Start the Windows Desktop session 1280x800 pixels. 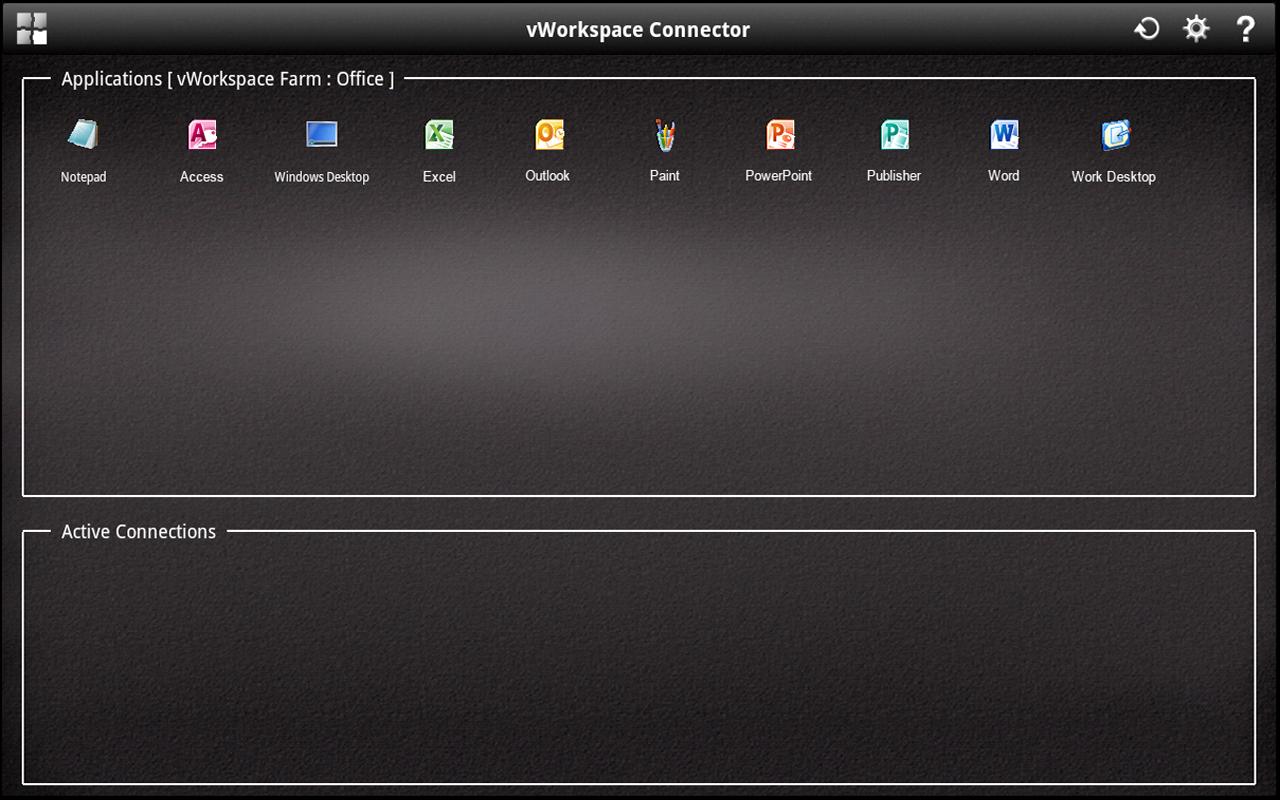tap(321, 135)
